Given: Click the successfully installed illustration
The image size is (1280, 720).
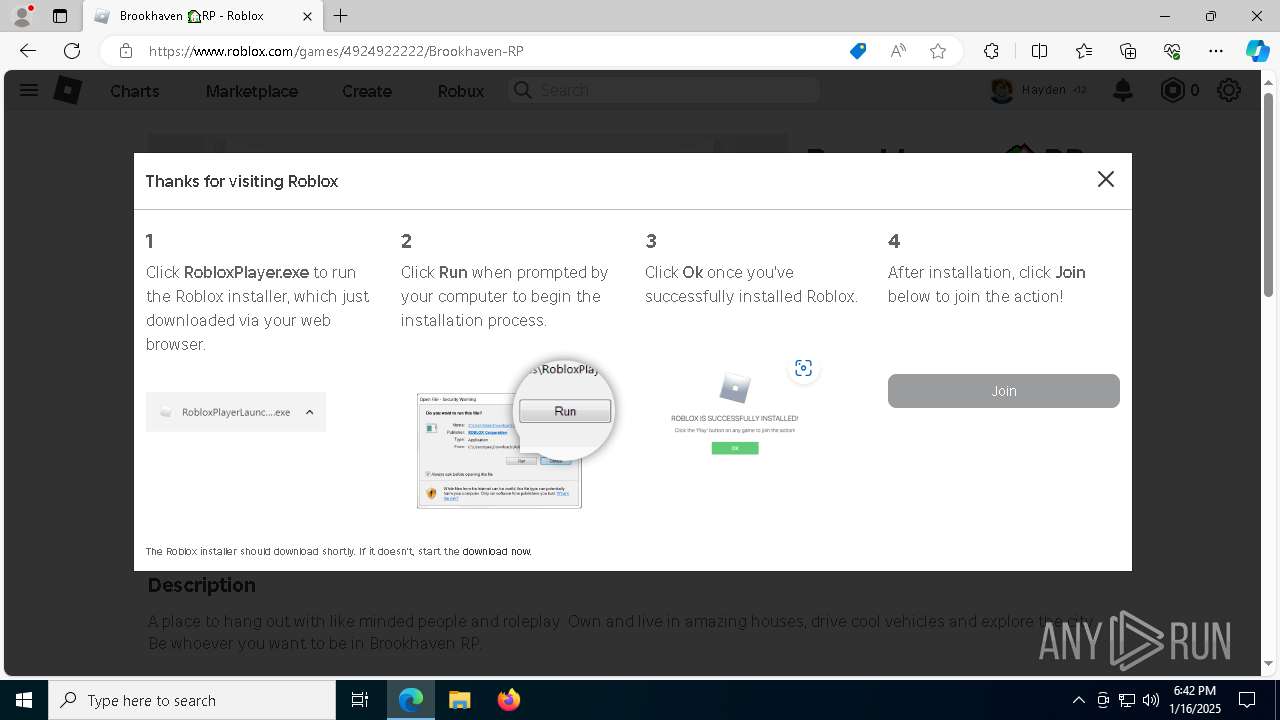Looking at the screenshot, I should [x=735, y=413].
